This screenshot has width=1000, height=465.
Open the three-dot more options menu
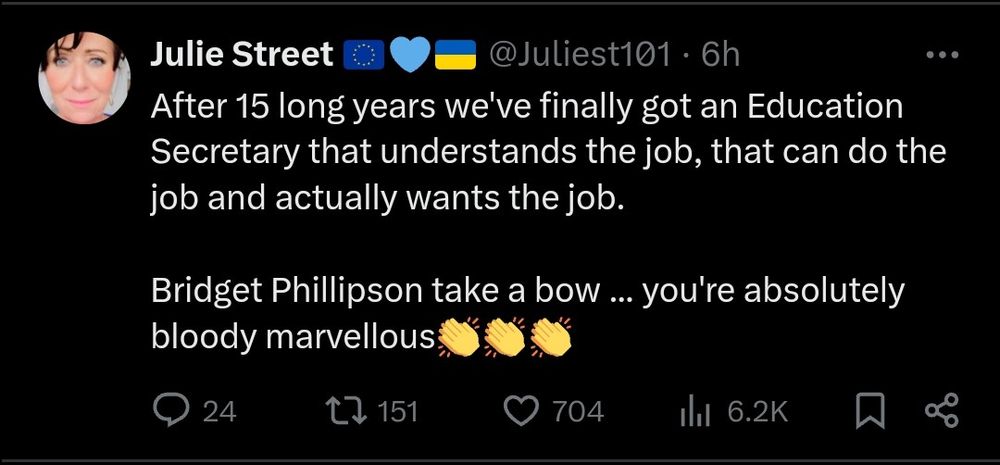942,55
